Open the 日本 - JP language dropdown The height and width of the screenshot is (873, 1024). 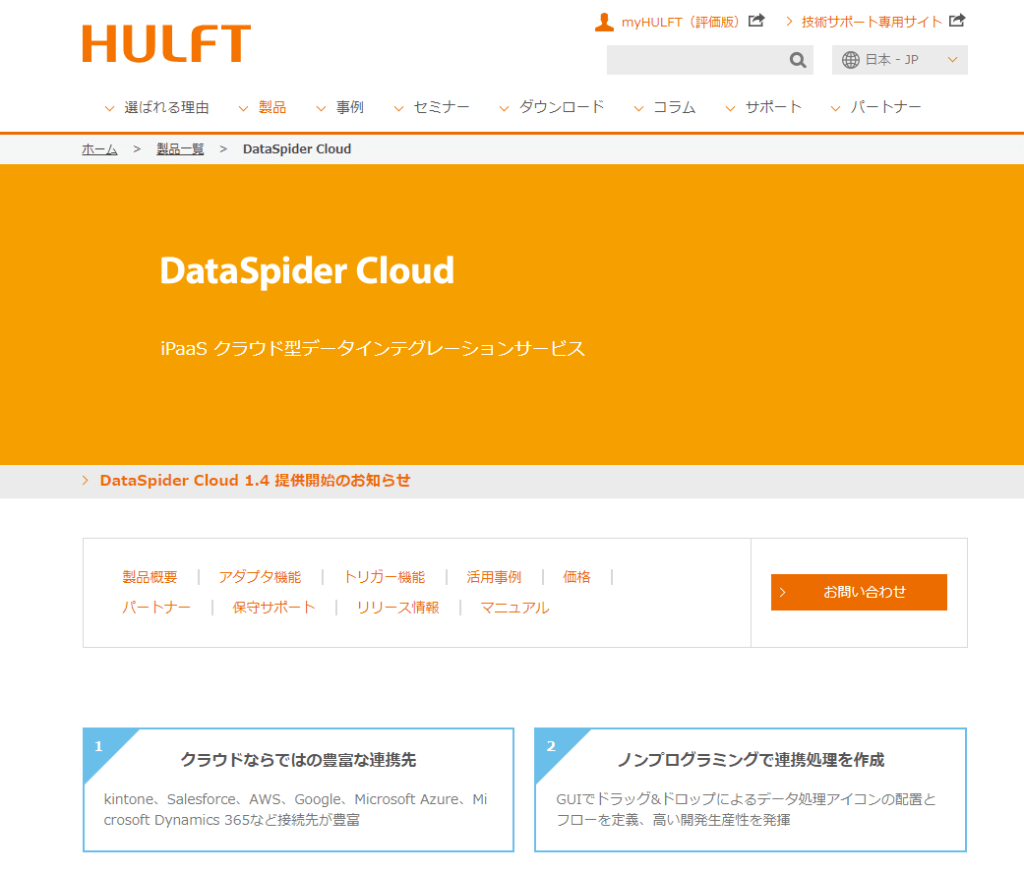click(x=899, y=60)
